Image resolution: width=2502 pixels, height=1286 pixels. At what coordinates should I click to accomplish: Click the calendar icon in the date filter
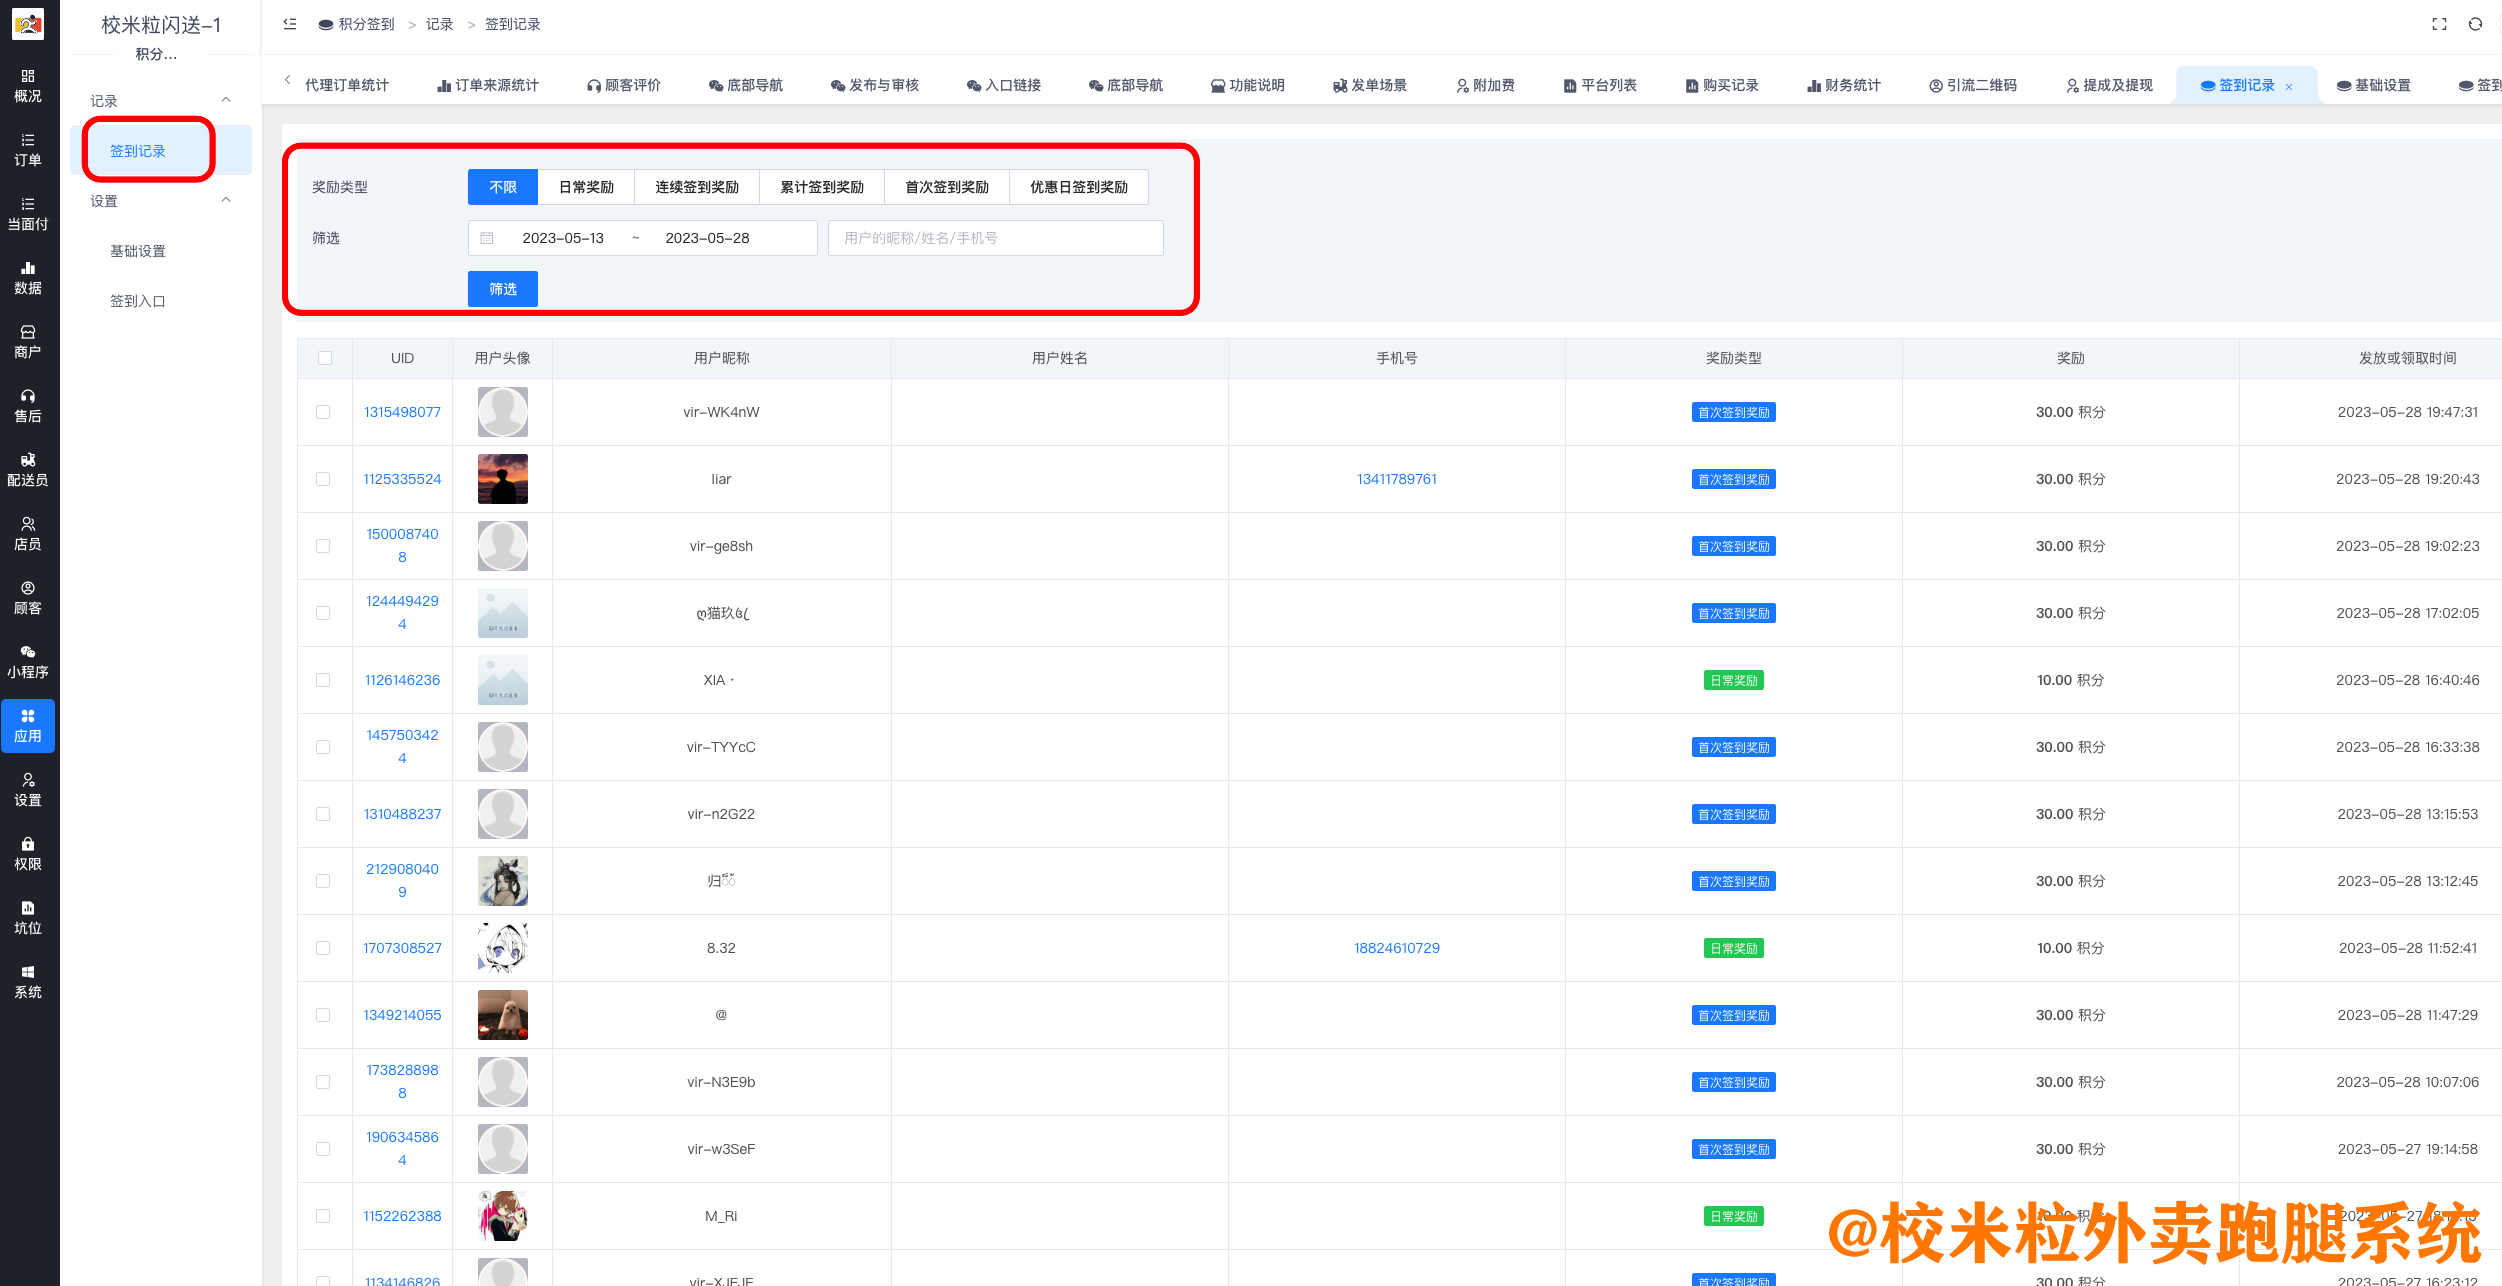click(487, 238)
